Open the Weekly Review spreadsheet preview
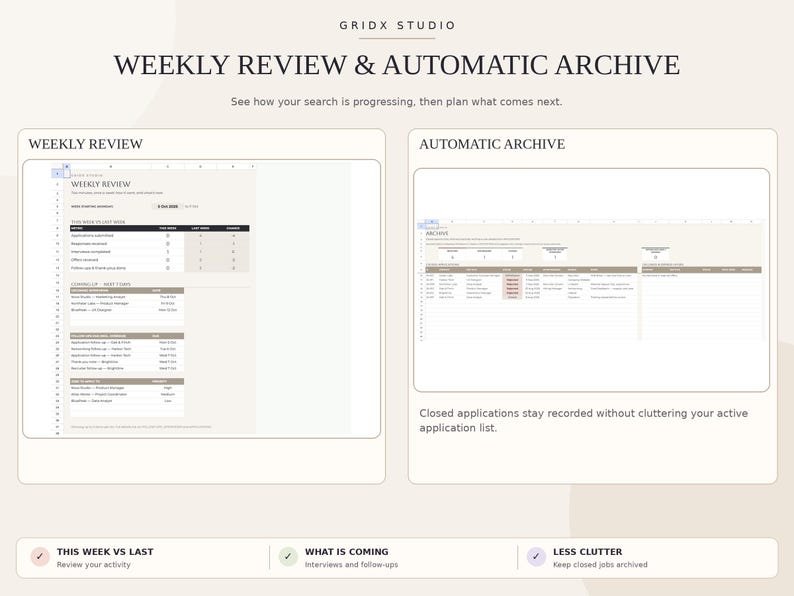This screenshot has height=596, width=794. point(202,299)
